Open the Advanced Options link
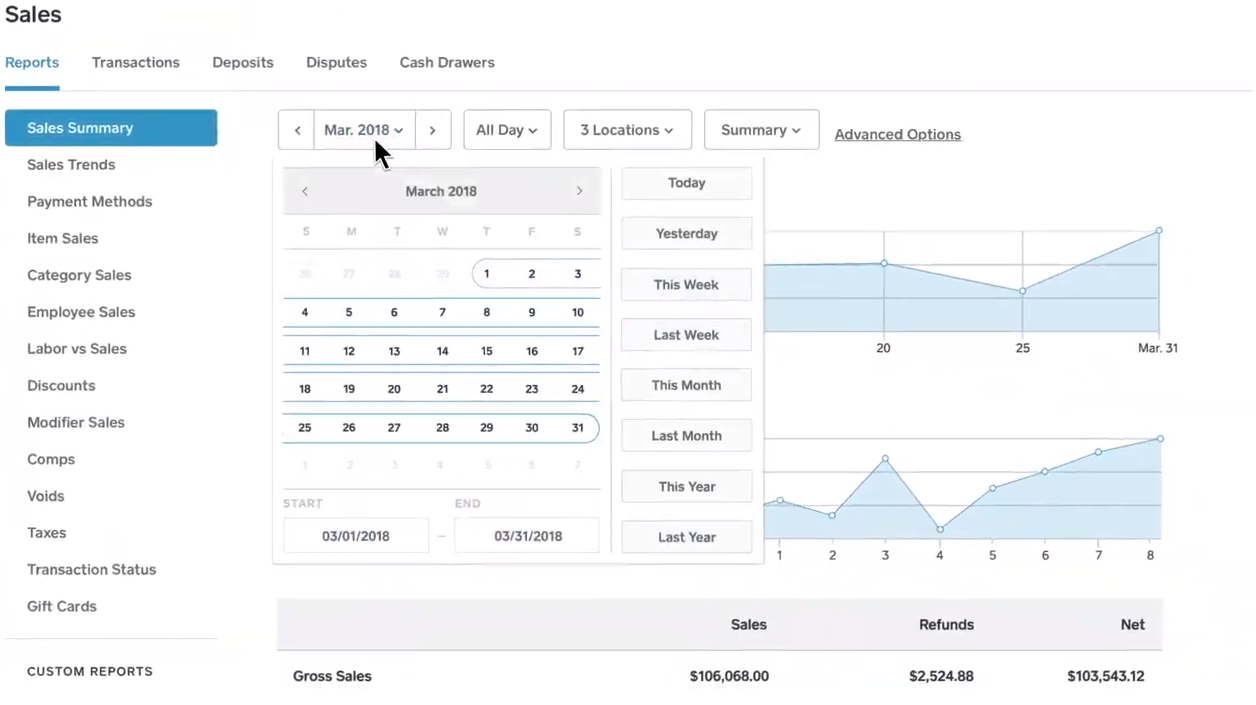This screenshot has width=1256, height=705. 897,134
